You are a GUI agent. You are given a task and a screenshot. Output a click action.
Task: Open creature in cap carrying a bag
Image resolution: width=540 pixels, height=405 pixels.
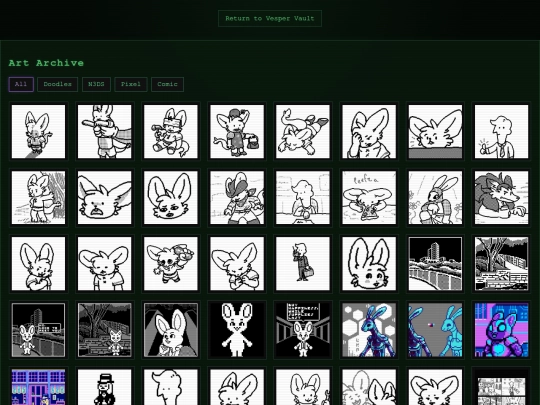click(237, 132)
